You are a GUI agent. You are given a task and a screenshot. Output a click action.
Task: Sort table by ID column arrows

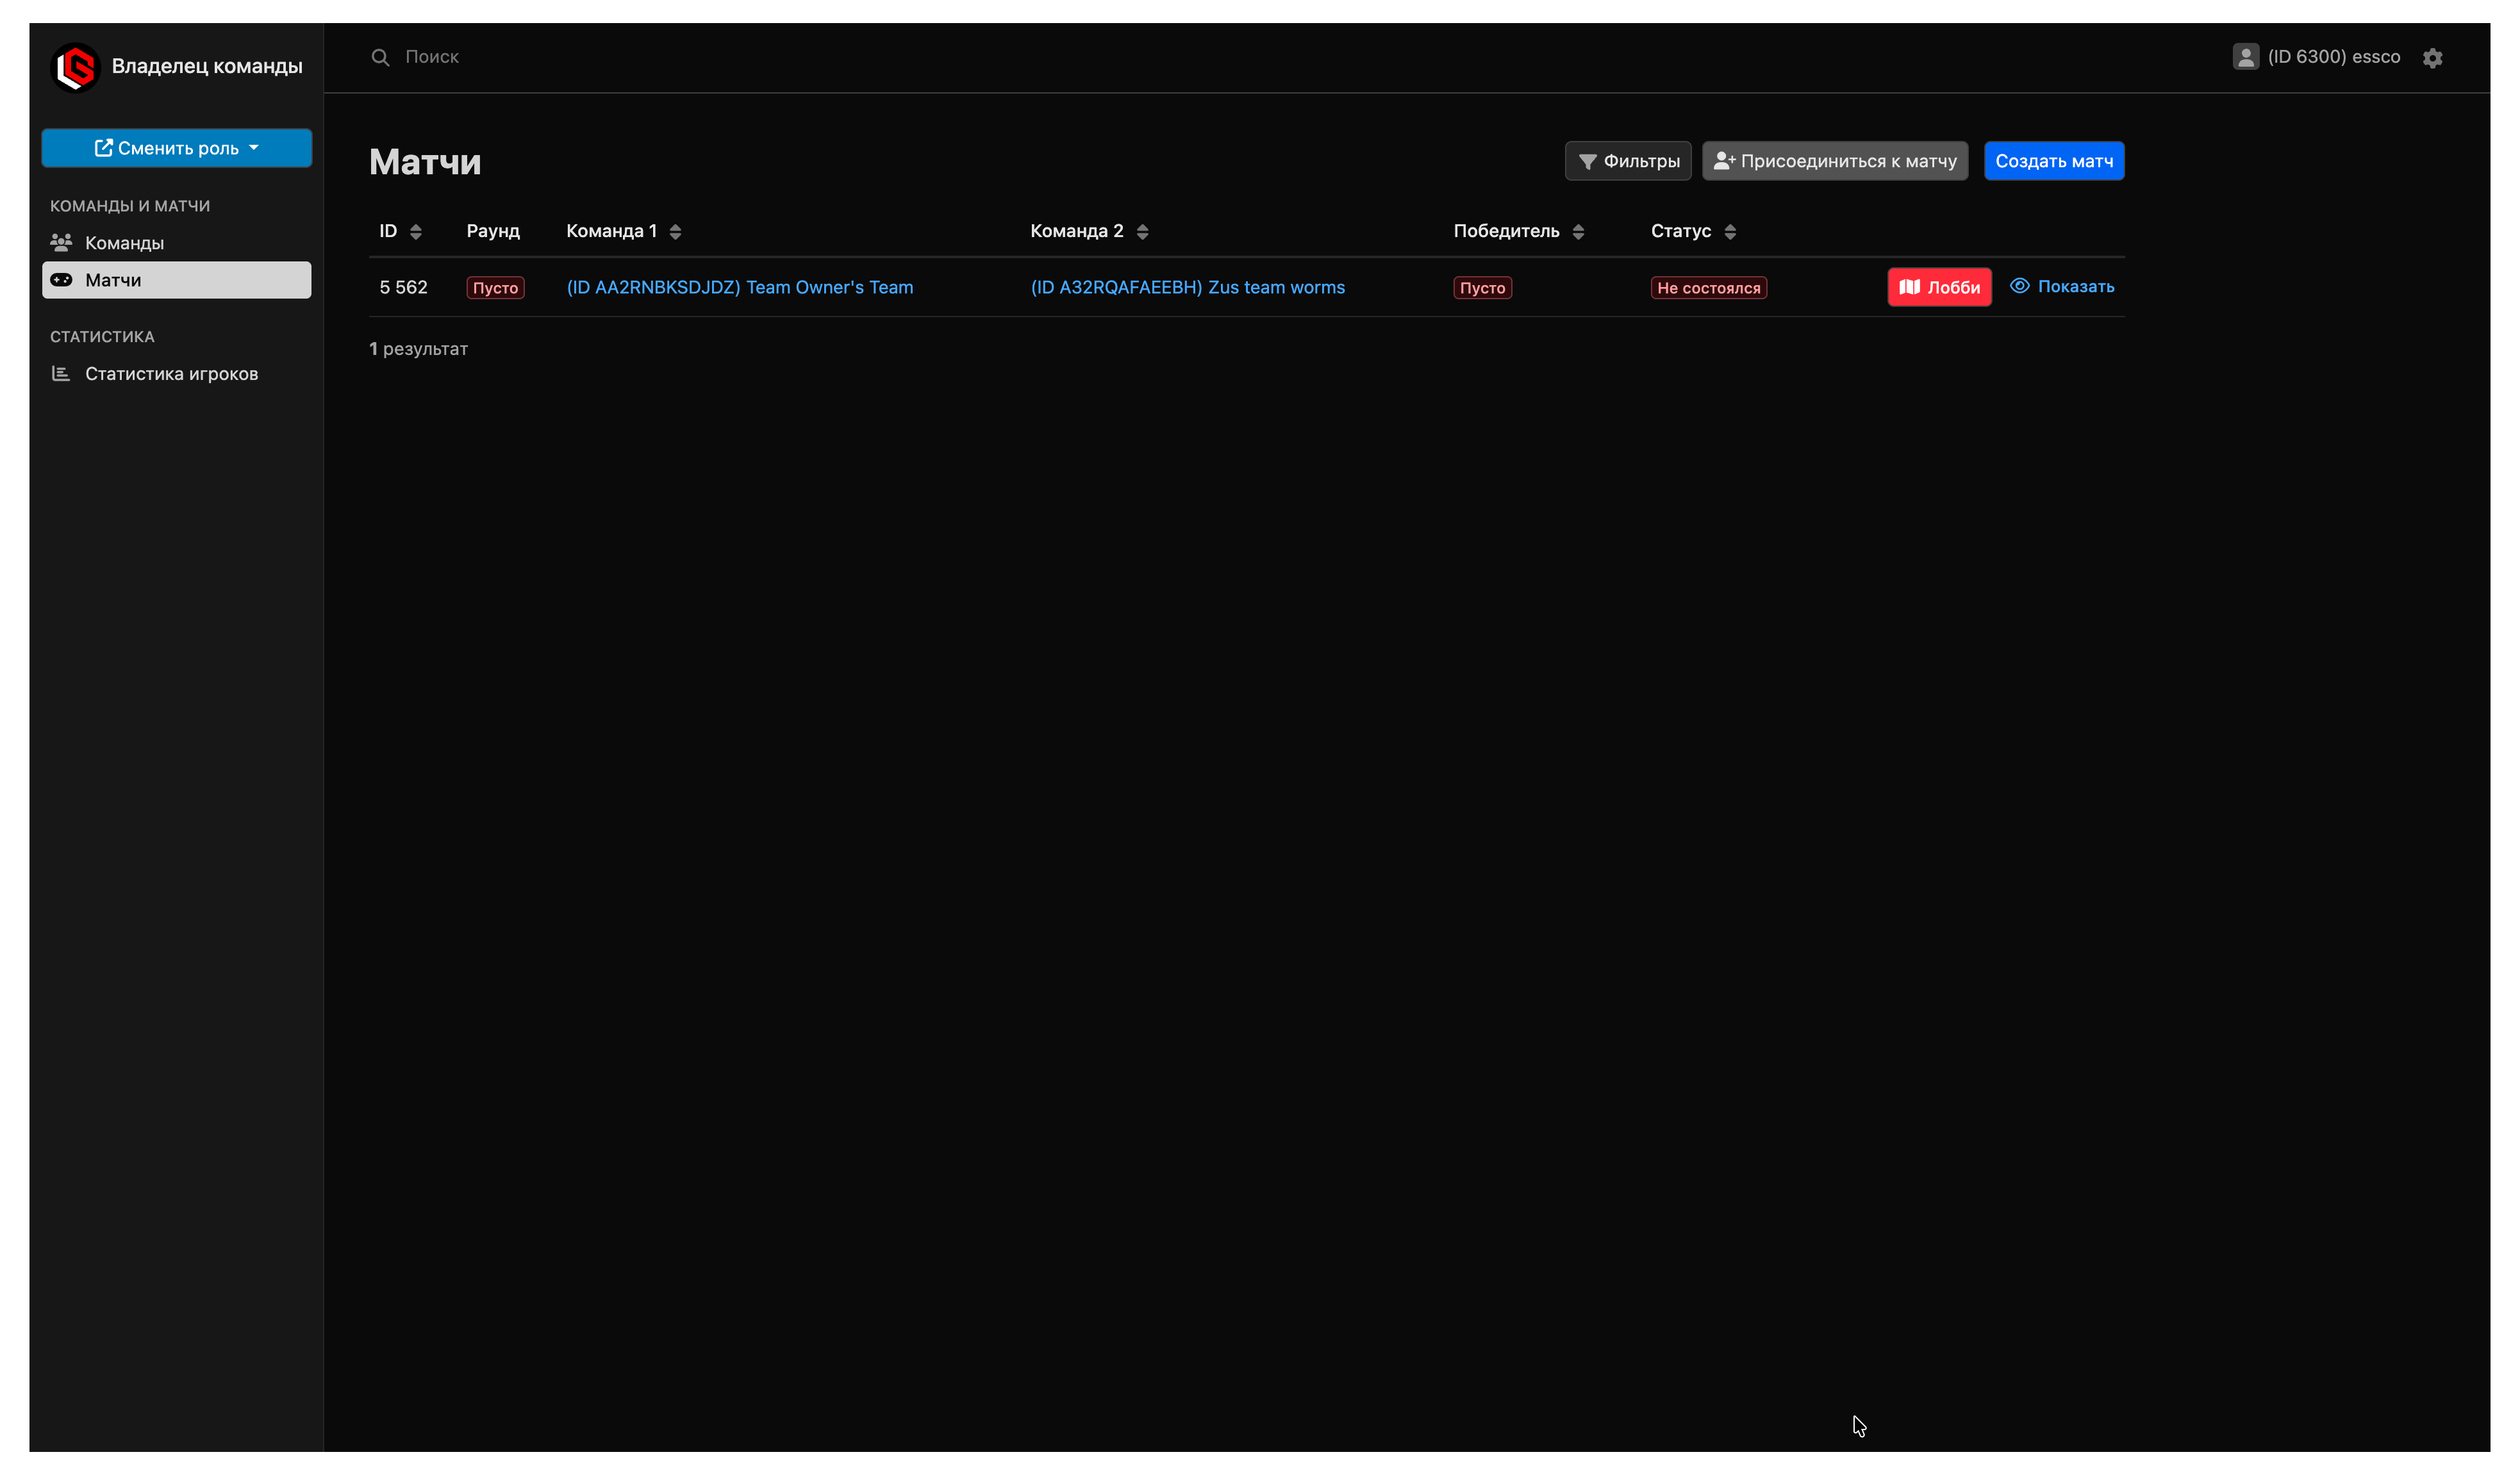click(416, 232)
